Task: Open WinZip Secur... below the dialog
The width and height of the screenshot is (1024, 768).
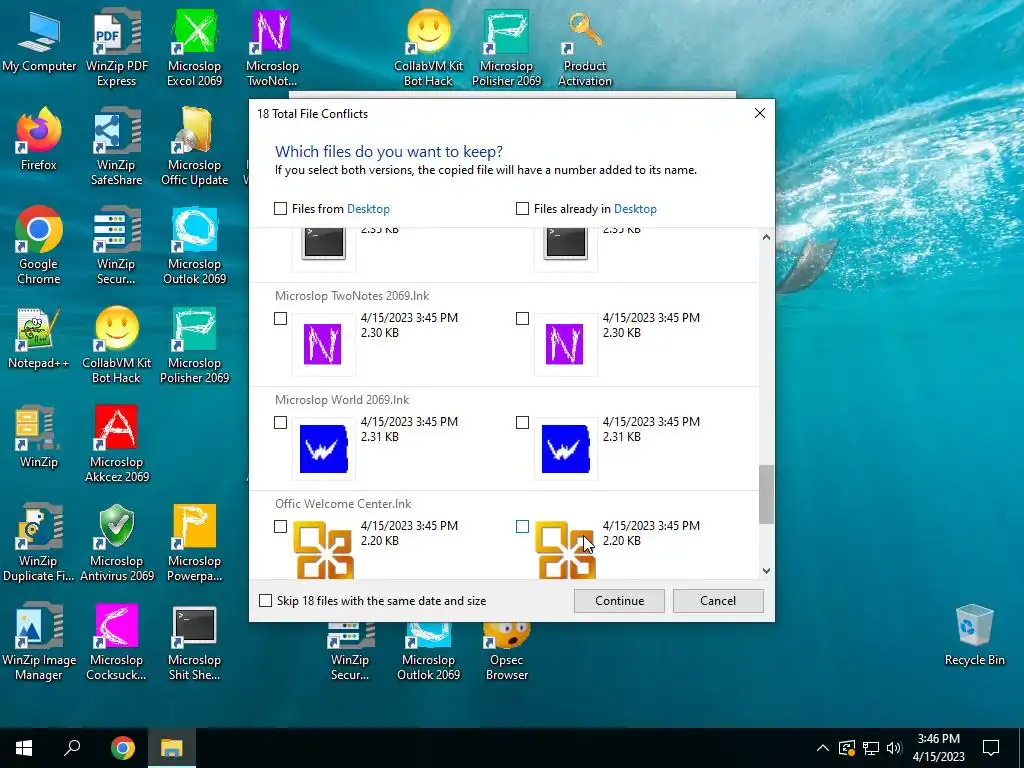Action: [x=350, y=652]
